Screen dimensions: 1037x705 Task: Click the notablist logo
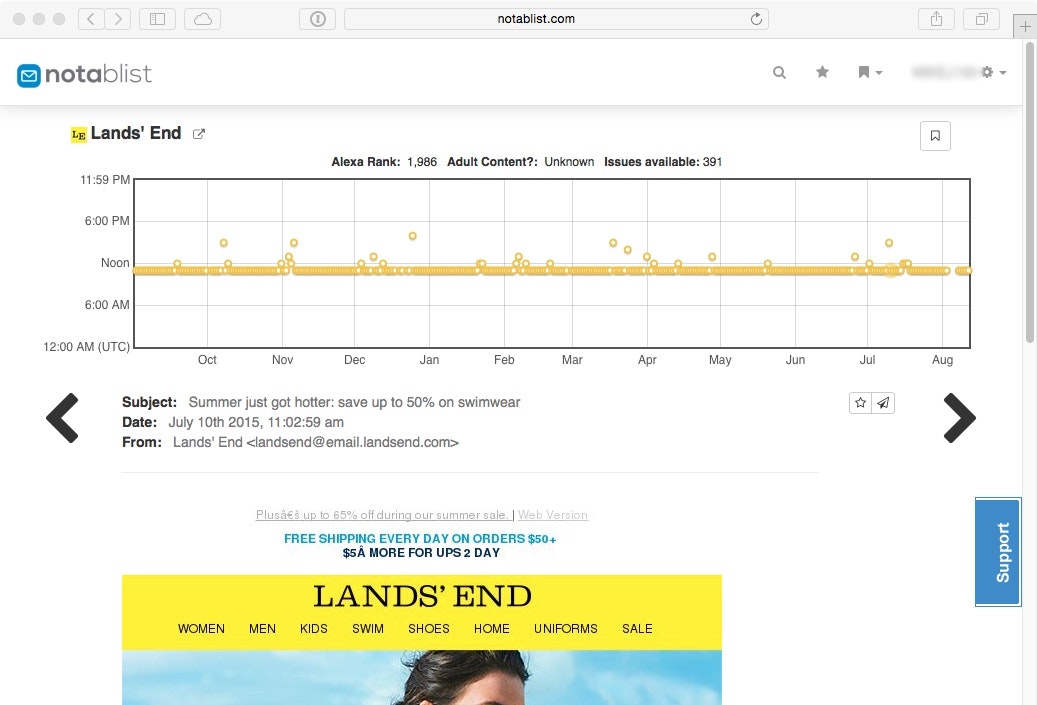(x=84, y=74)
